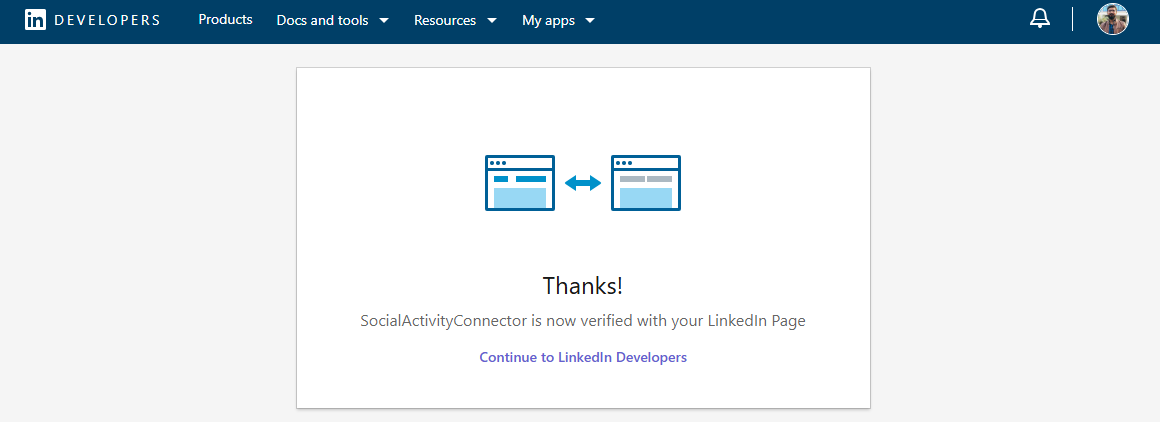The image size is (1160, 422).
Task: Open the notifications bell icon
Action: click(x=1040, y=19)
